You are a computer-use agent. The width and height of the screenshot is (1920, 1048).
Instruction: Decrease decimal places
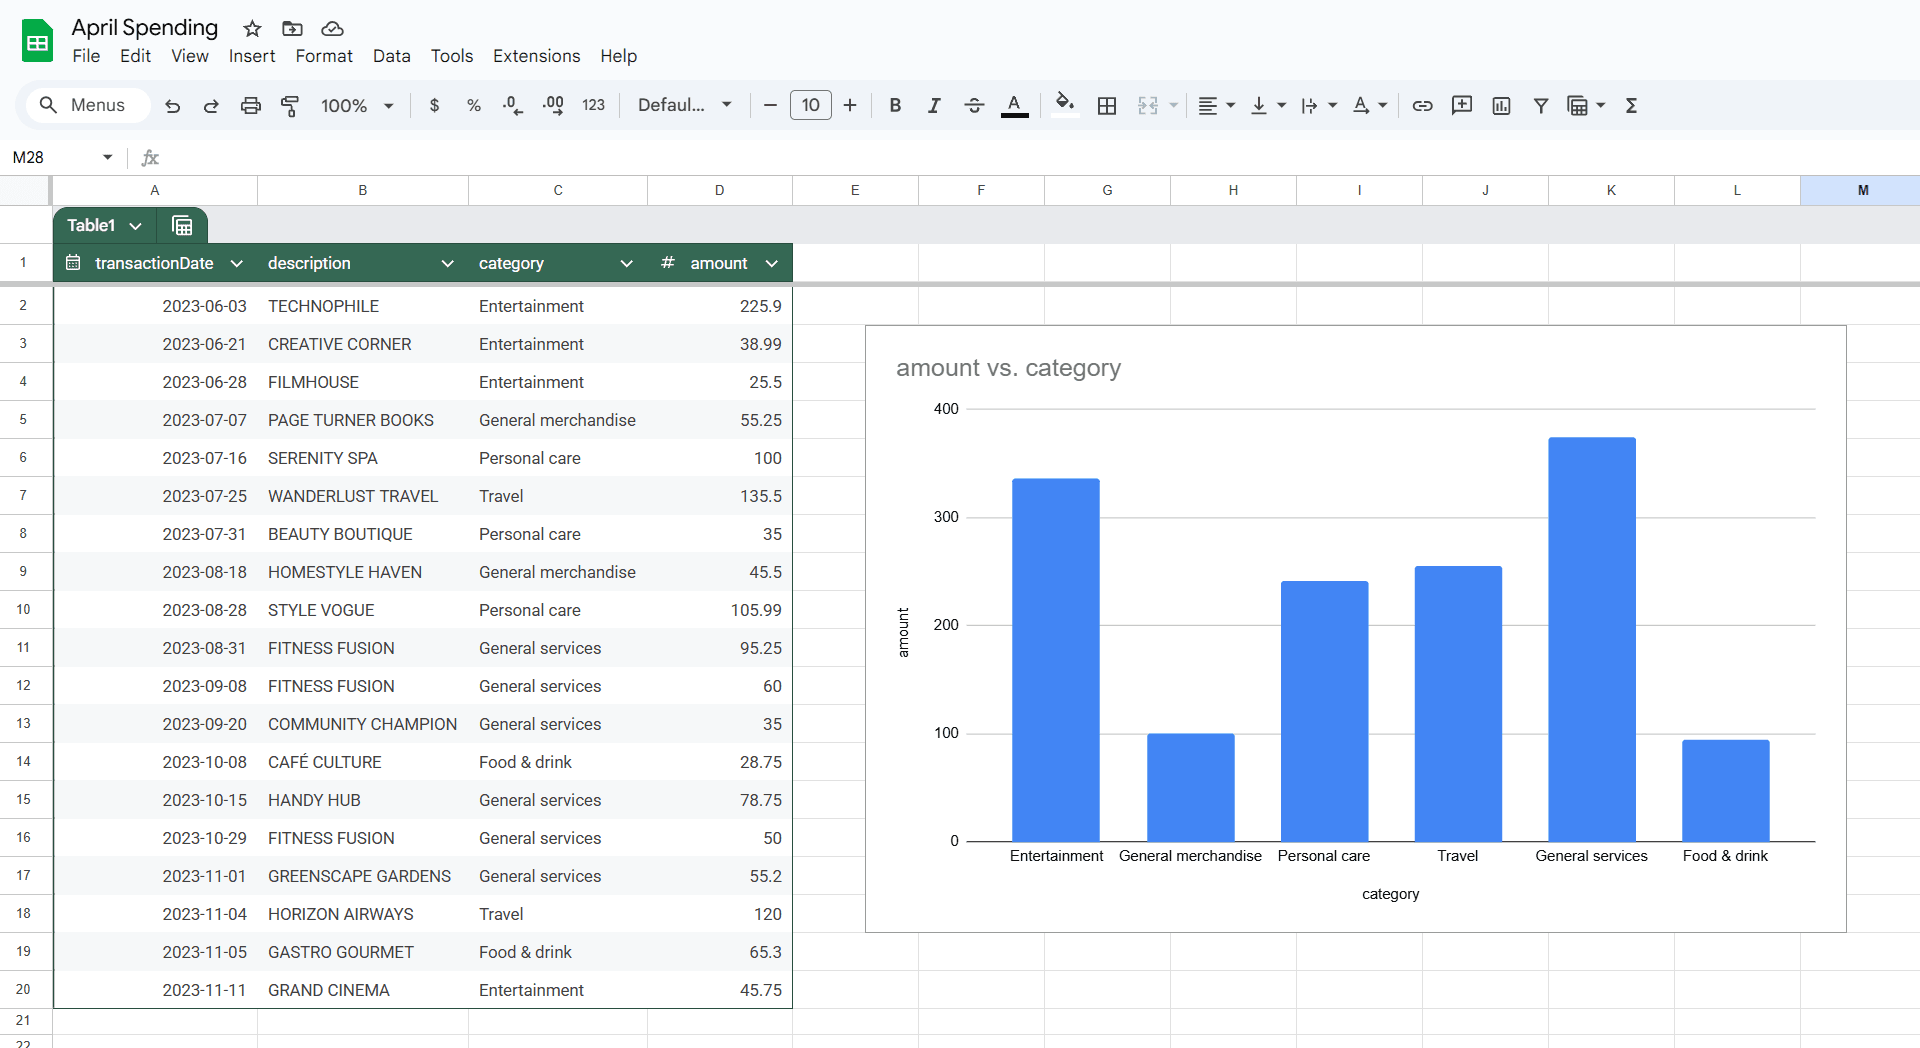tap(512, 105)
